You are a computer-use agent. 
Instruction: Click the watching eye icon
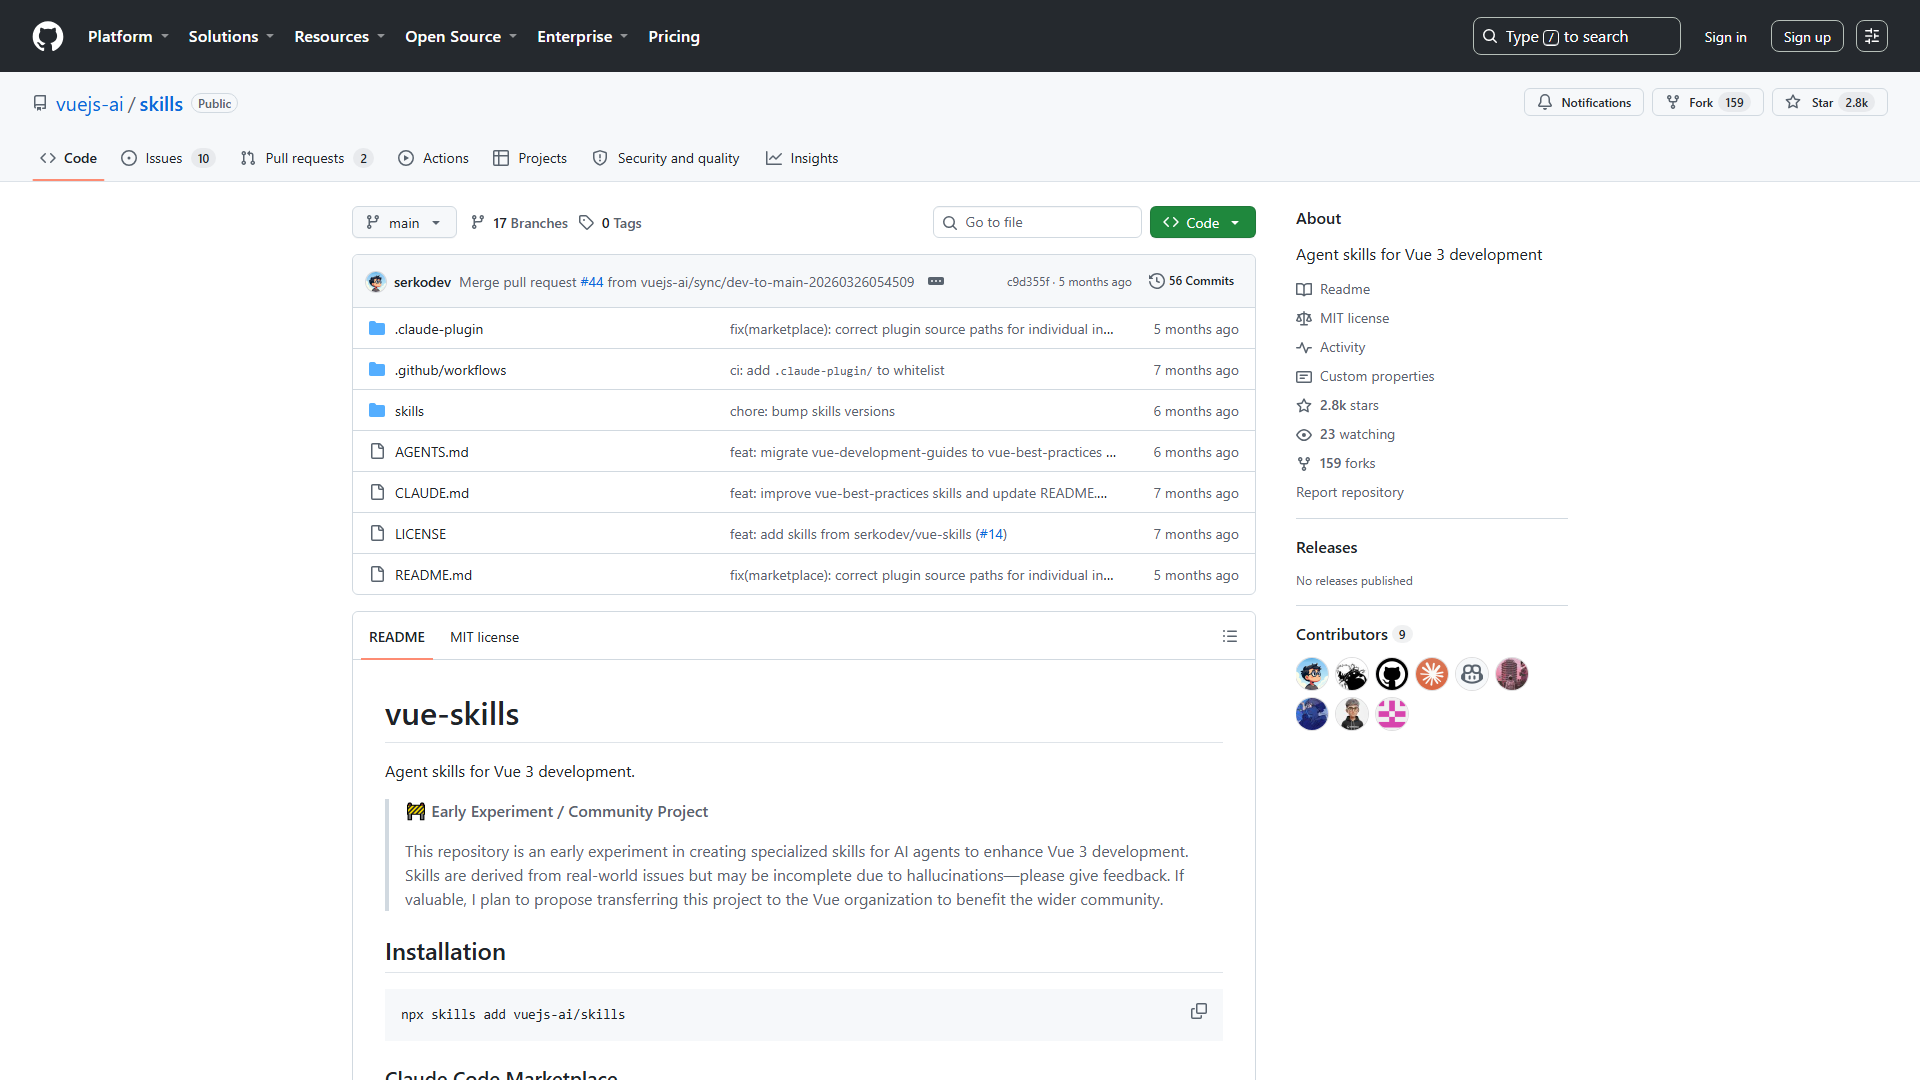coord(1304,434)
